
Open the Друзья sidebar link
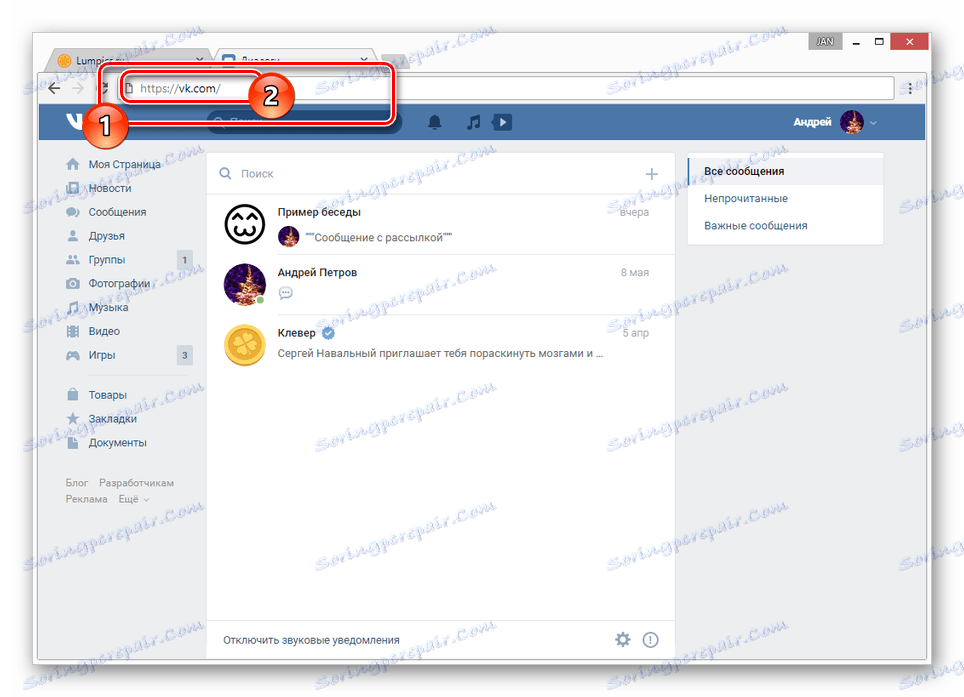(106, 236)
